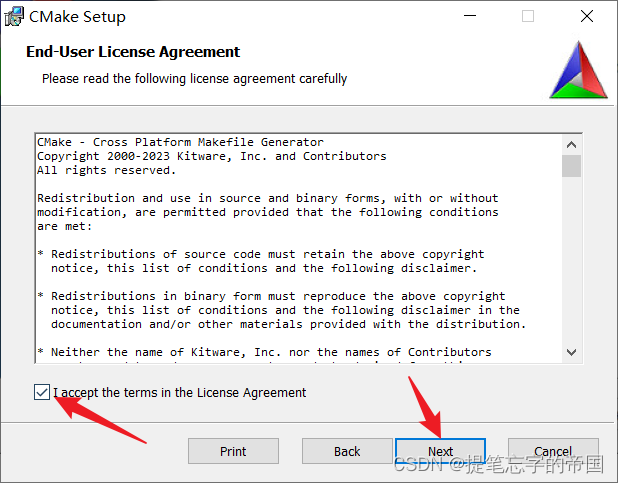The width and height of the screenshot is (618, 483).
Task: Click the 'CMake Setup' window title text
Action: coord(77,17)
